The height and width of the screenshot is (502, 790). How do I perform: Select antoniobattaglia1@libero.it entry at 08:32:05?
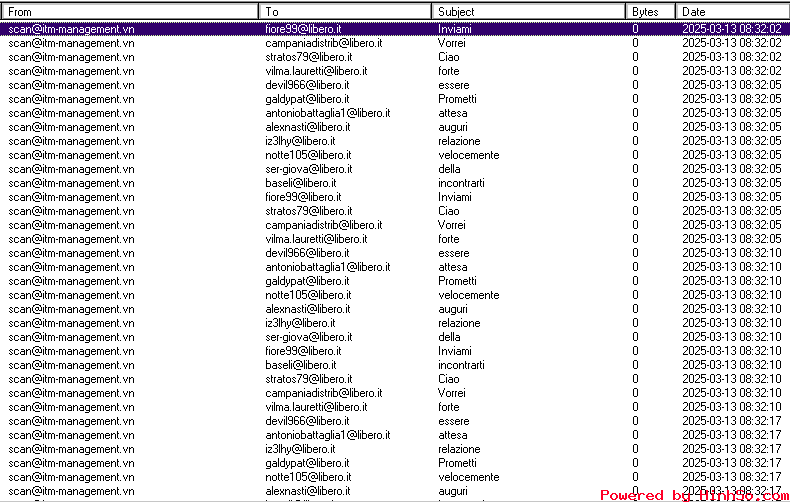[x=395, y=113]
